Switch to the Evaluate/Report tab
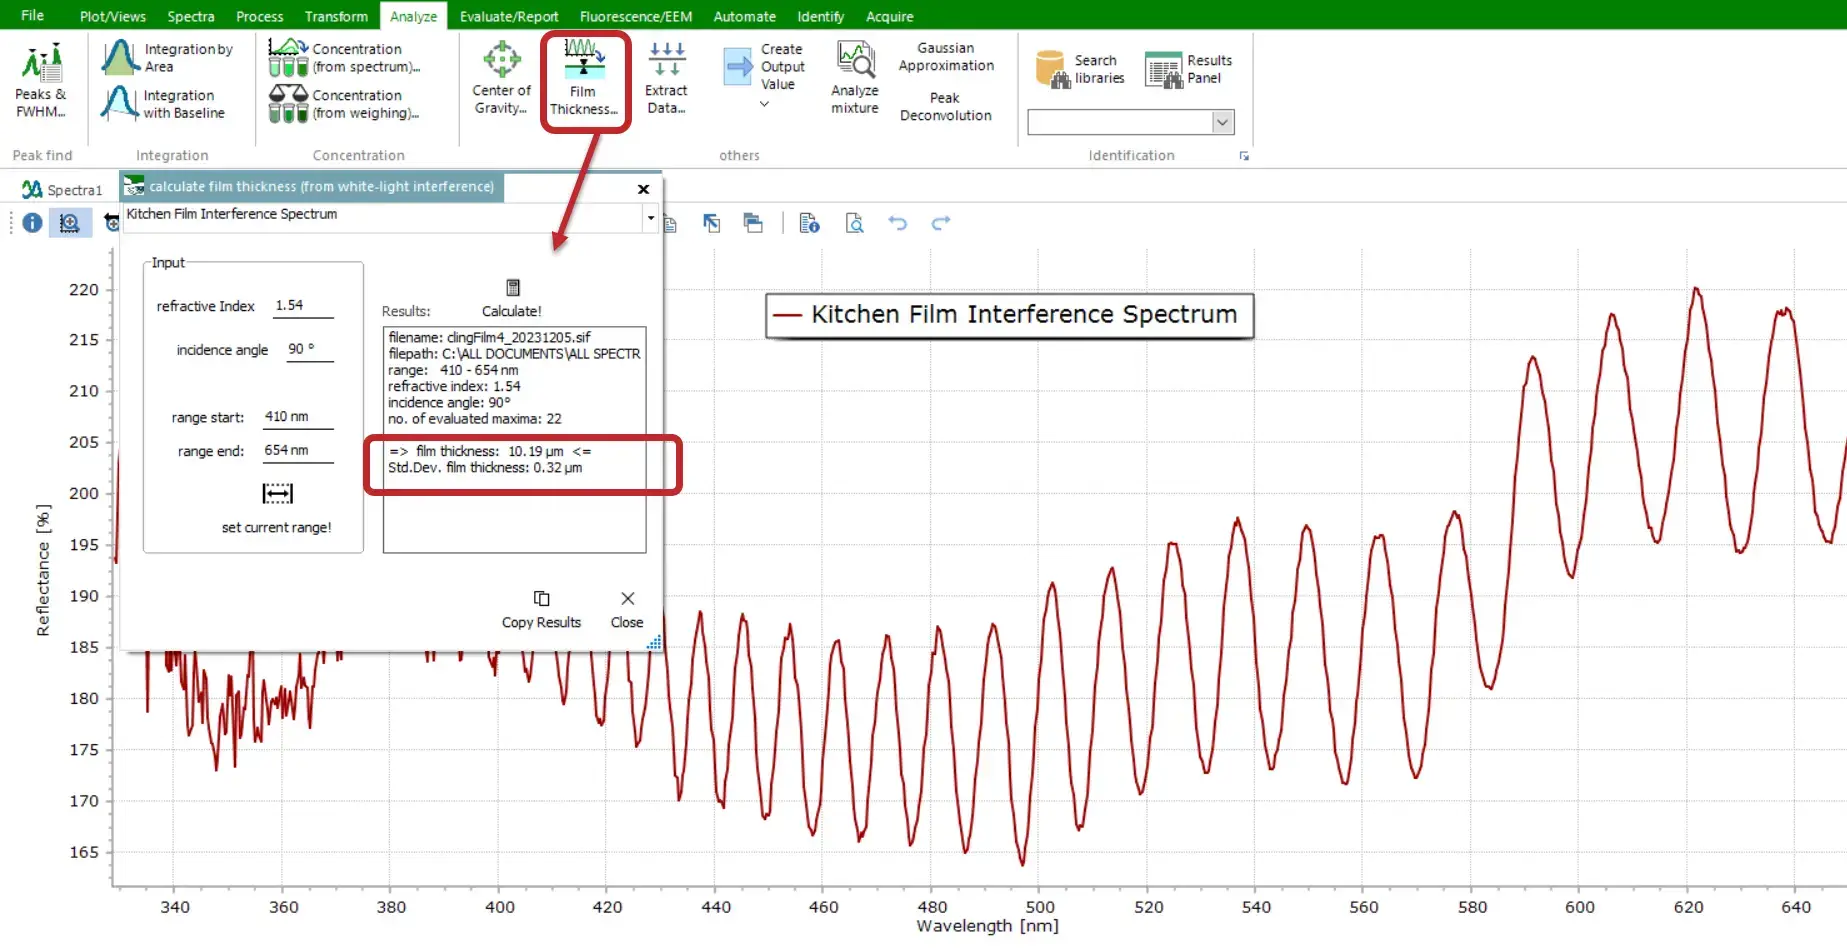Image resolution: width=1847 pixels, height=948 pixels. pyautogui.click(x=508, y=16)
